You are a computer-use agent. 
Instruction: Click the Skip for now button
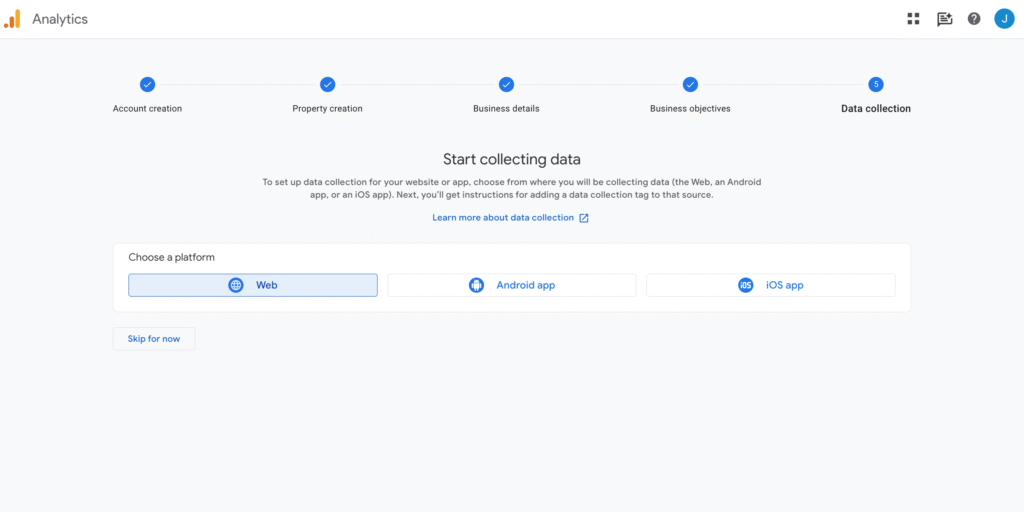(154, 339)
